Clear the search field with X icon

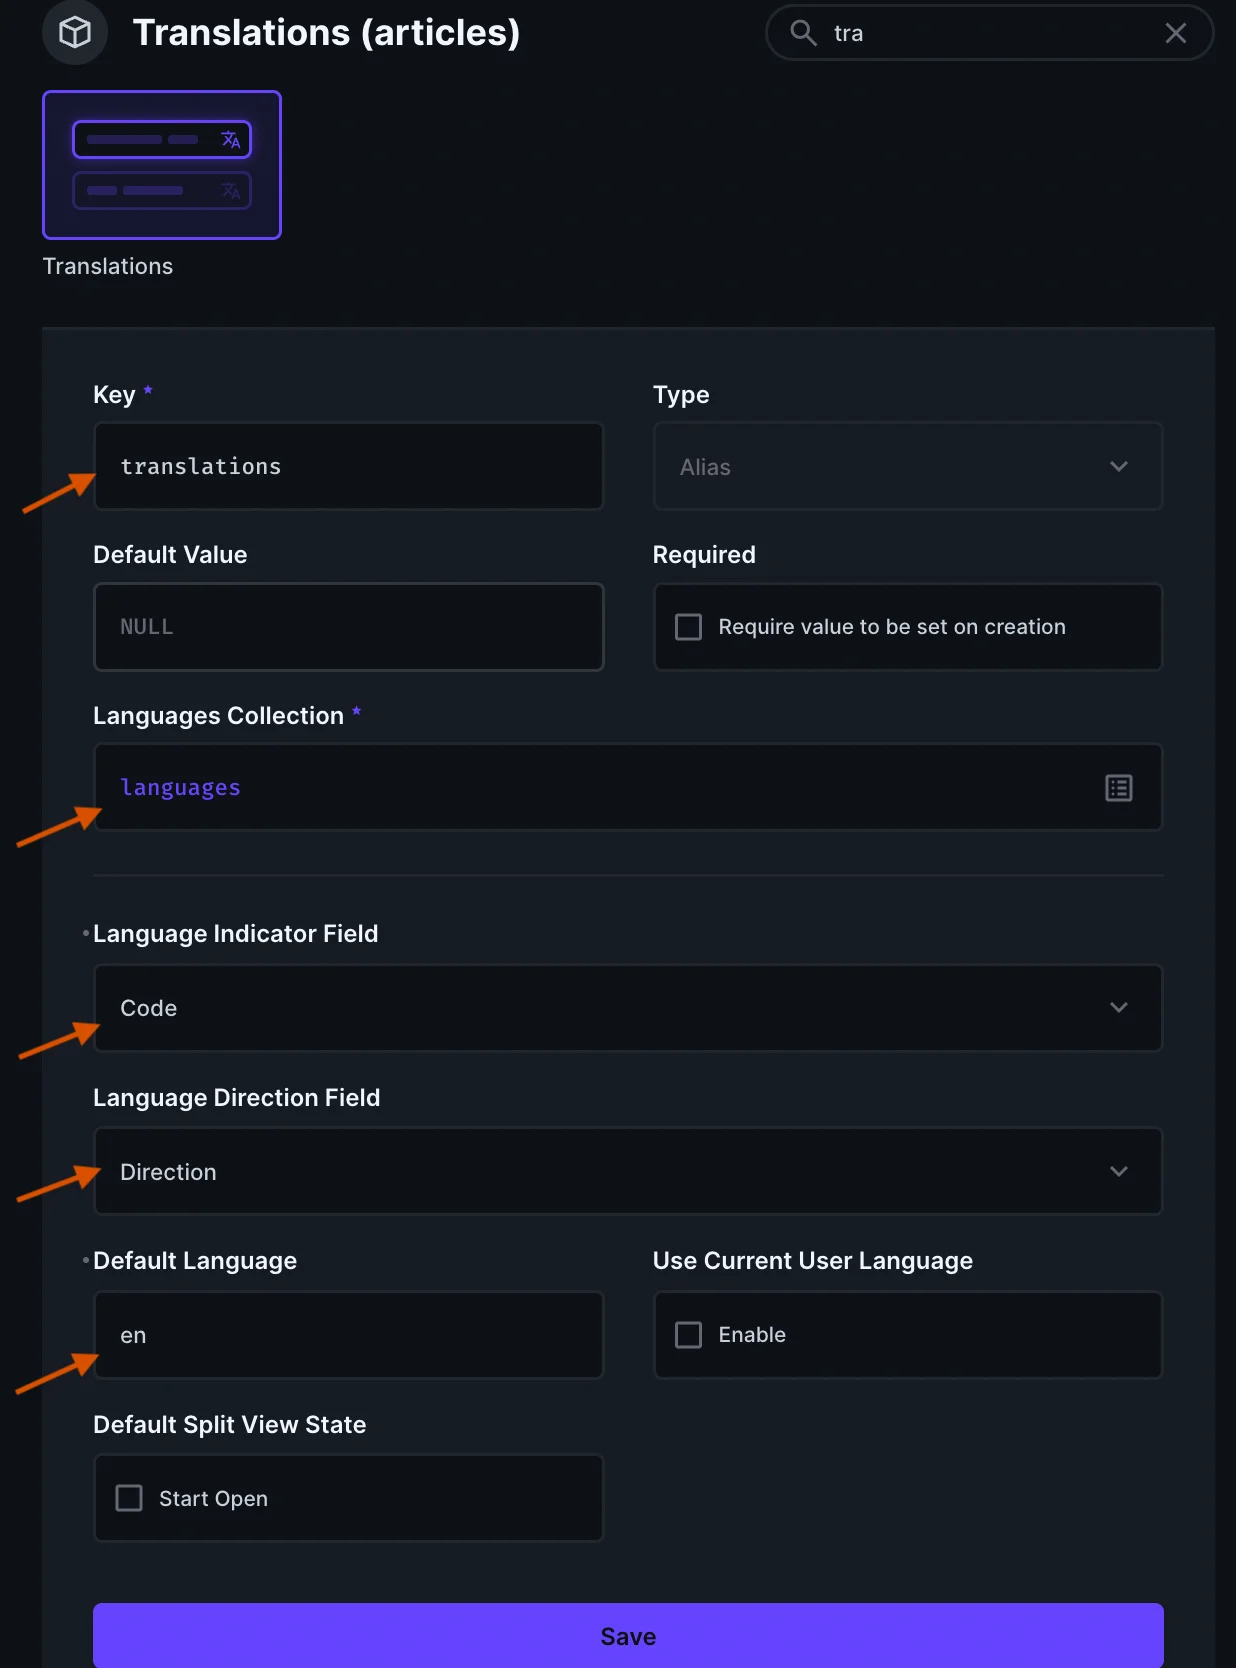1175,33
